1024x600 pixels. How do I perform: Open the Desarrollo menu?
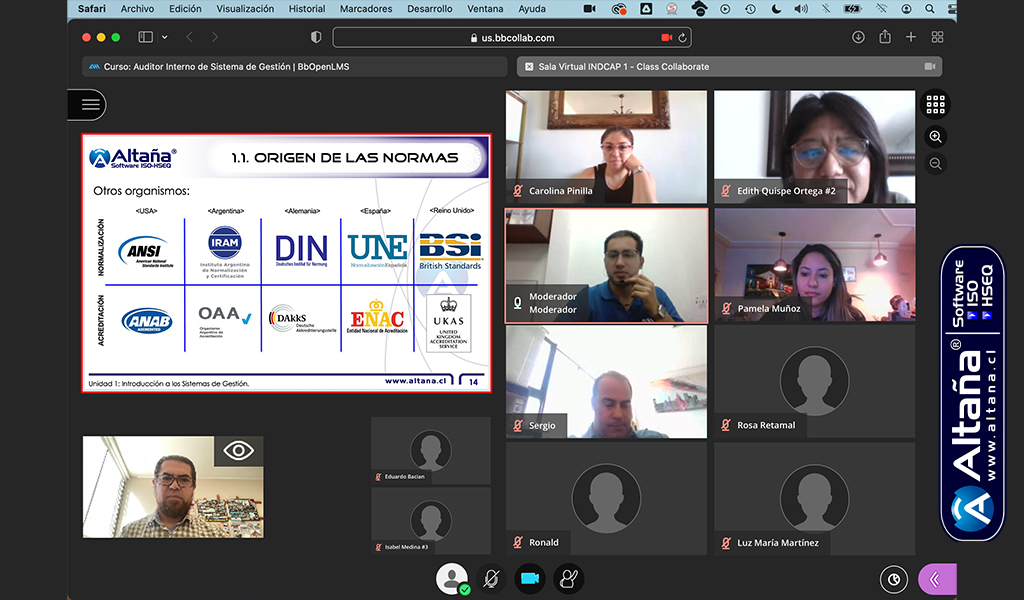tap(429, 8)
